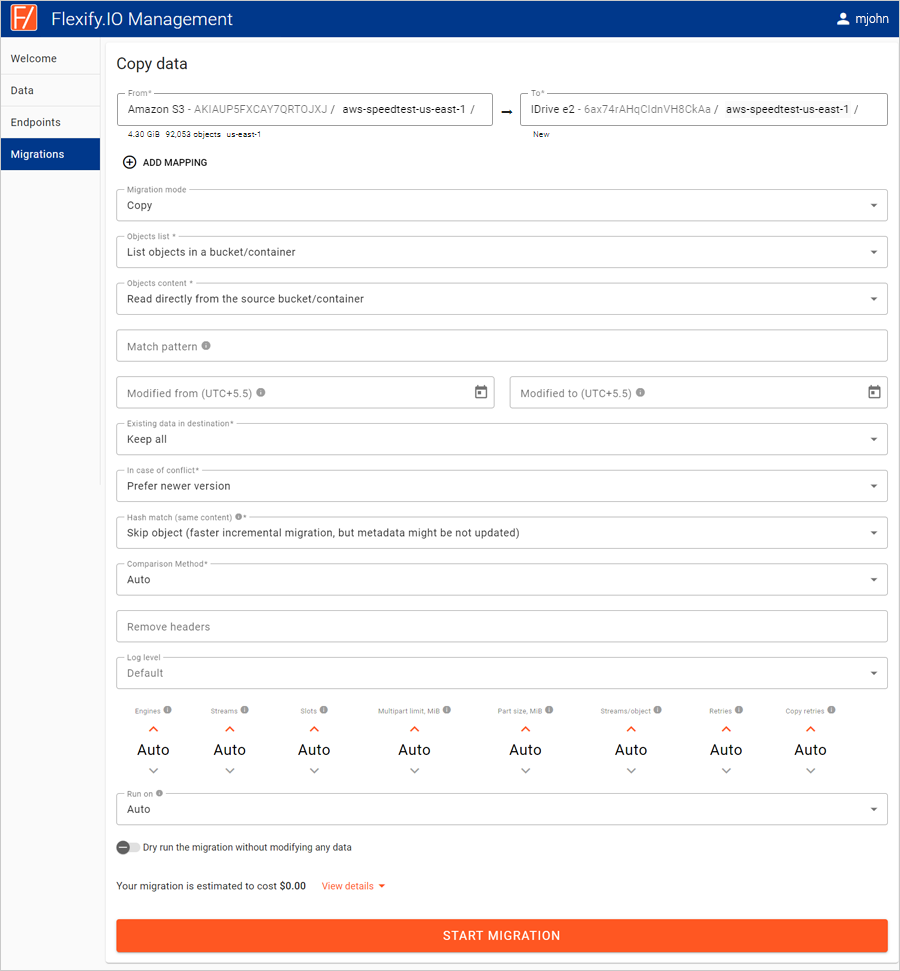Click the Flexify.IO logo icon
This screenshot has height=971, width=900.
point(24,18)
